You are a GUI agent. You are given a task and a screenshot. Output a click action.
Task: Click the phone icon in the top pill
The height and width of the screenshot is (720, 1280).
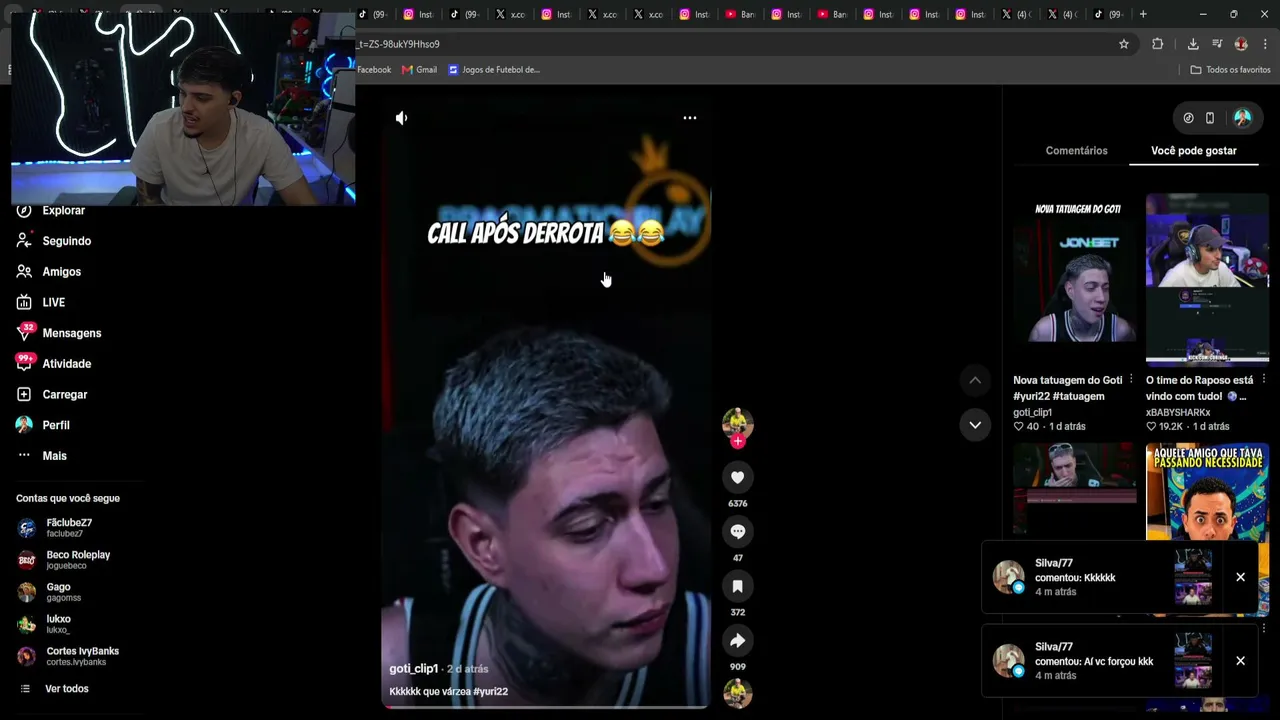[x=1210, y=118]
